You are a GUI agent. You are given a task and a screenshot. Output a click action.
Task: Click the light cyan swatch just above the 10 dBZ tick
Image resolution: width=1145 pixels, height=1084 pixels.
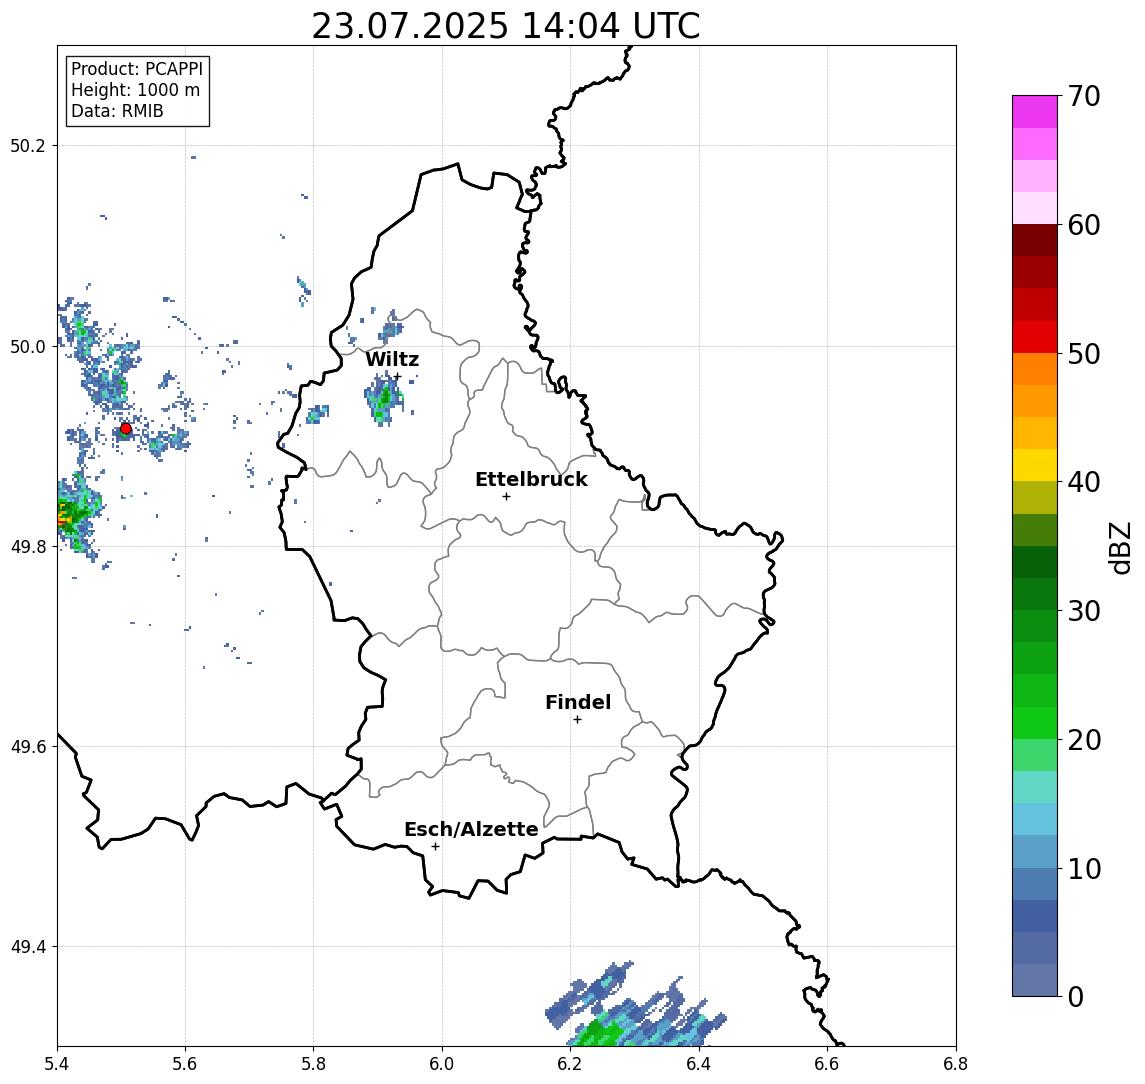[1035, 851]
